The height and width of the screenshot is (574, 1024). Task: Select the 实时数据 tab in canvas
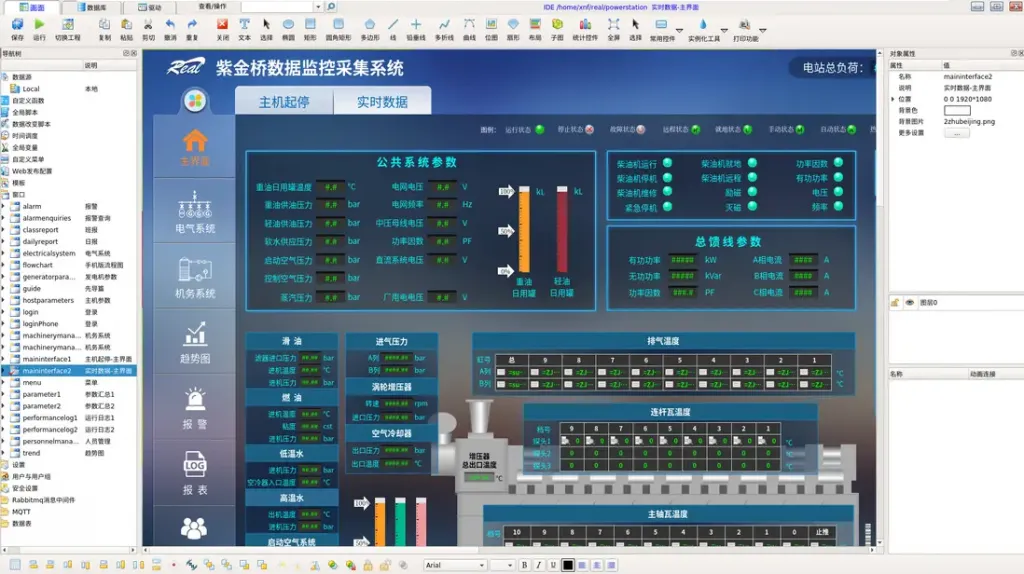(x=382, y=102)
